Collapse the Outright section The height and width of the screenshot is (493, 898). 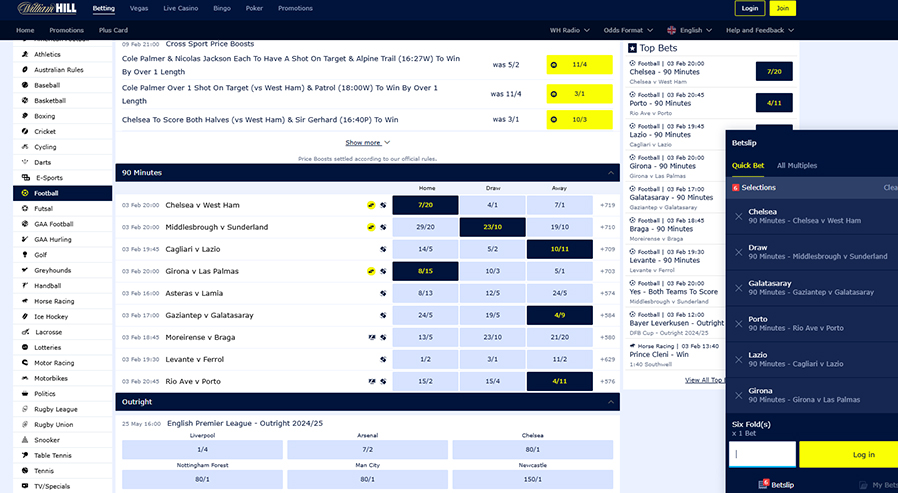click(x=611, y=402)
